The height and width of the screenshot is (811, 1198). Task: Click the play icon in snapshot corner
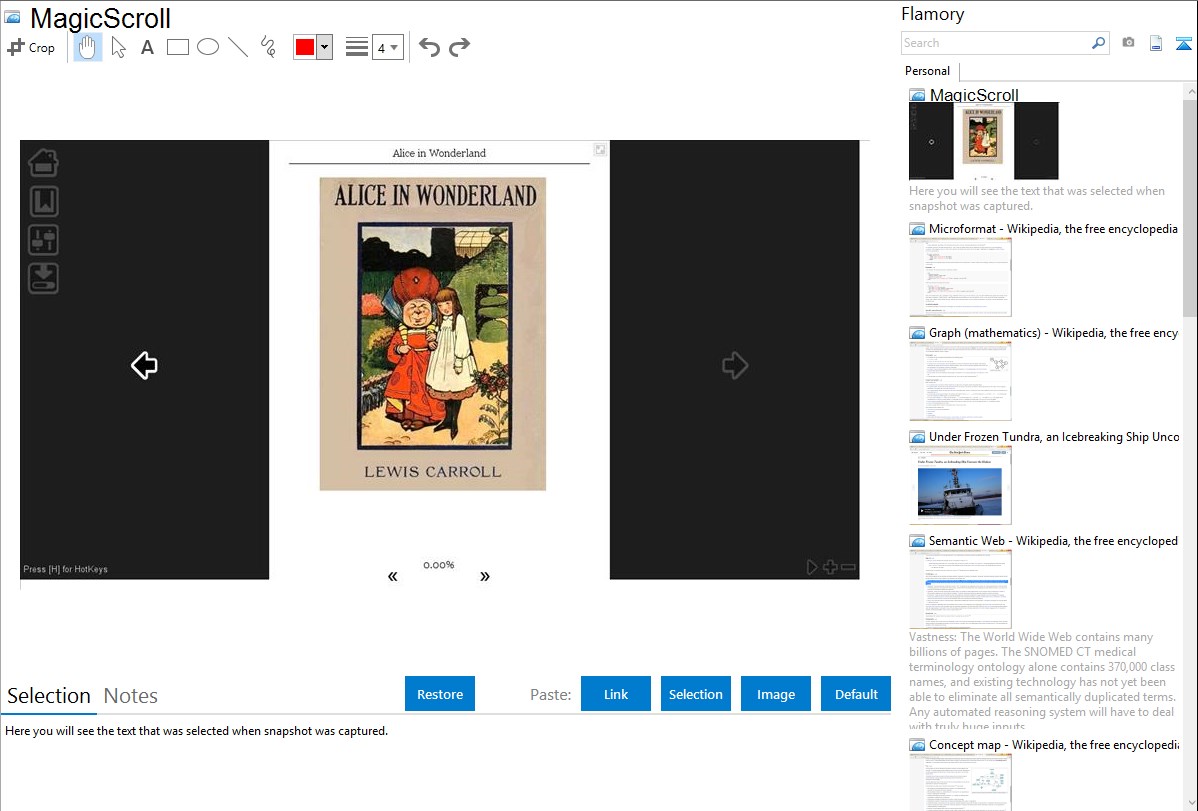[x=811, y=567]
